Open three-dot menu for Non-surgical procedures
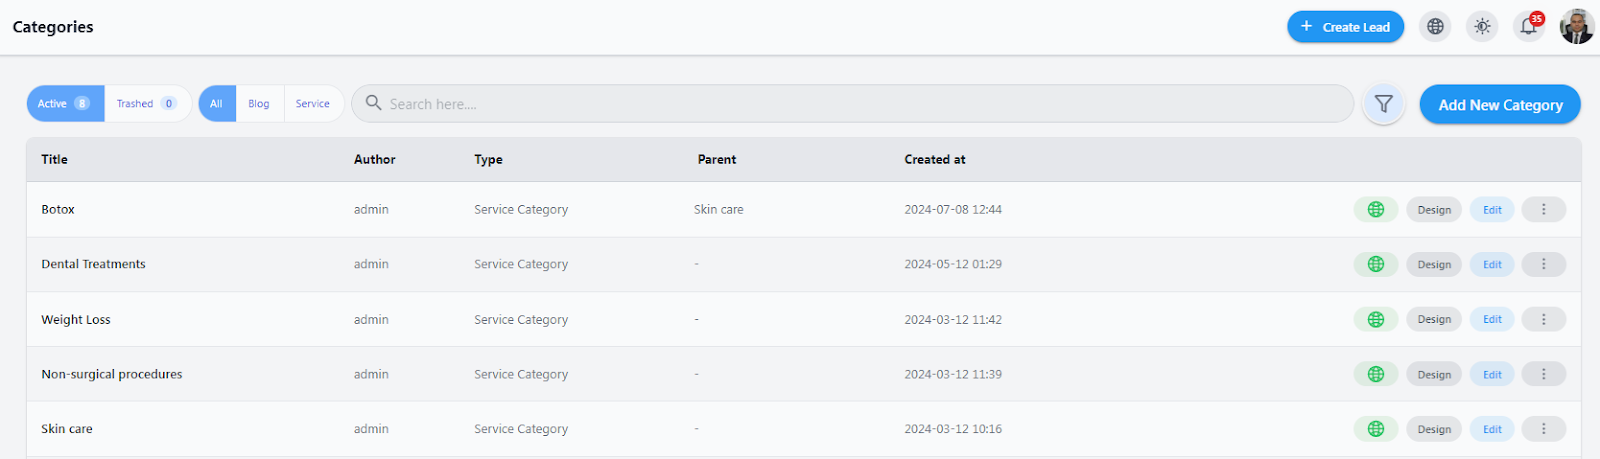The width and height of the screenshot is (1600, 459). coord(1544,375)
